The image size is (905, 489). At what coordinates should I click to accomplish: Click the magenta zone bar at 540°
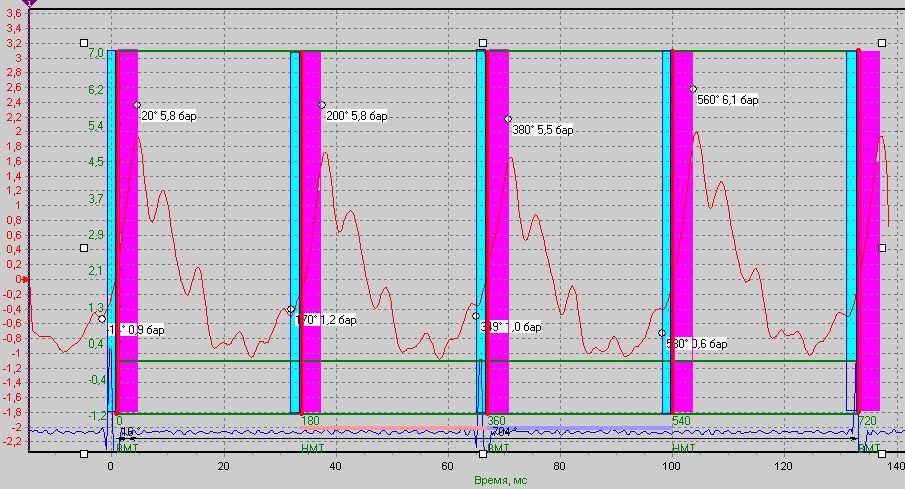pyautogui.click(x=684, y=232)
